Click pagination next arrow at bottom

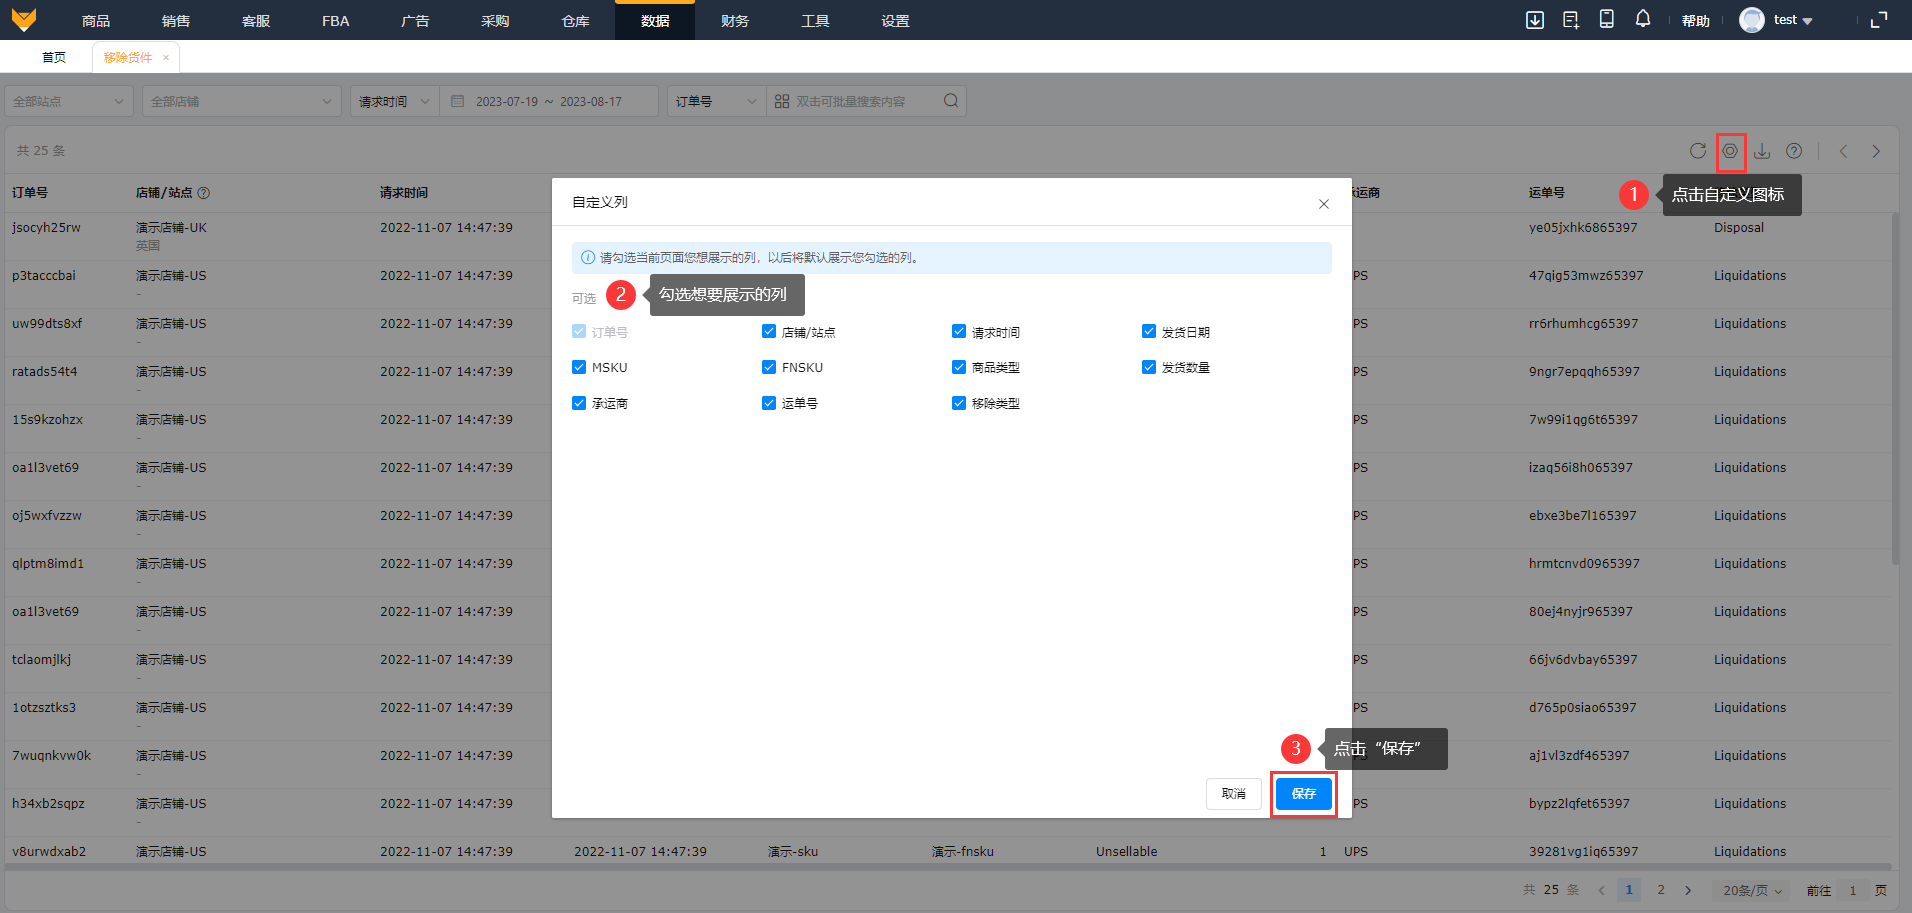1688,890
